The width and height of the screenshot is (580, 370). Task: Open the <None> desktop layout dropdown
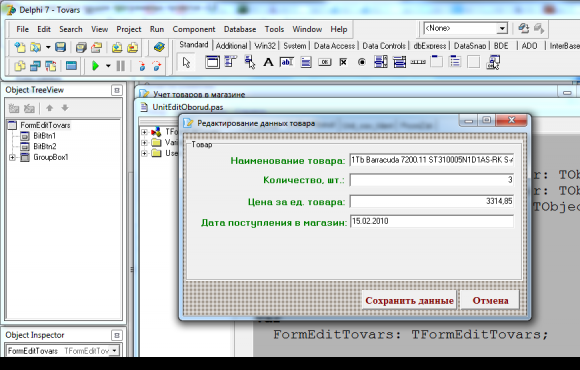(x=502, y=28)
